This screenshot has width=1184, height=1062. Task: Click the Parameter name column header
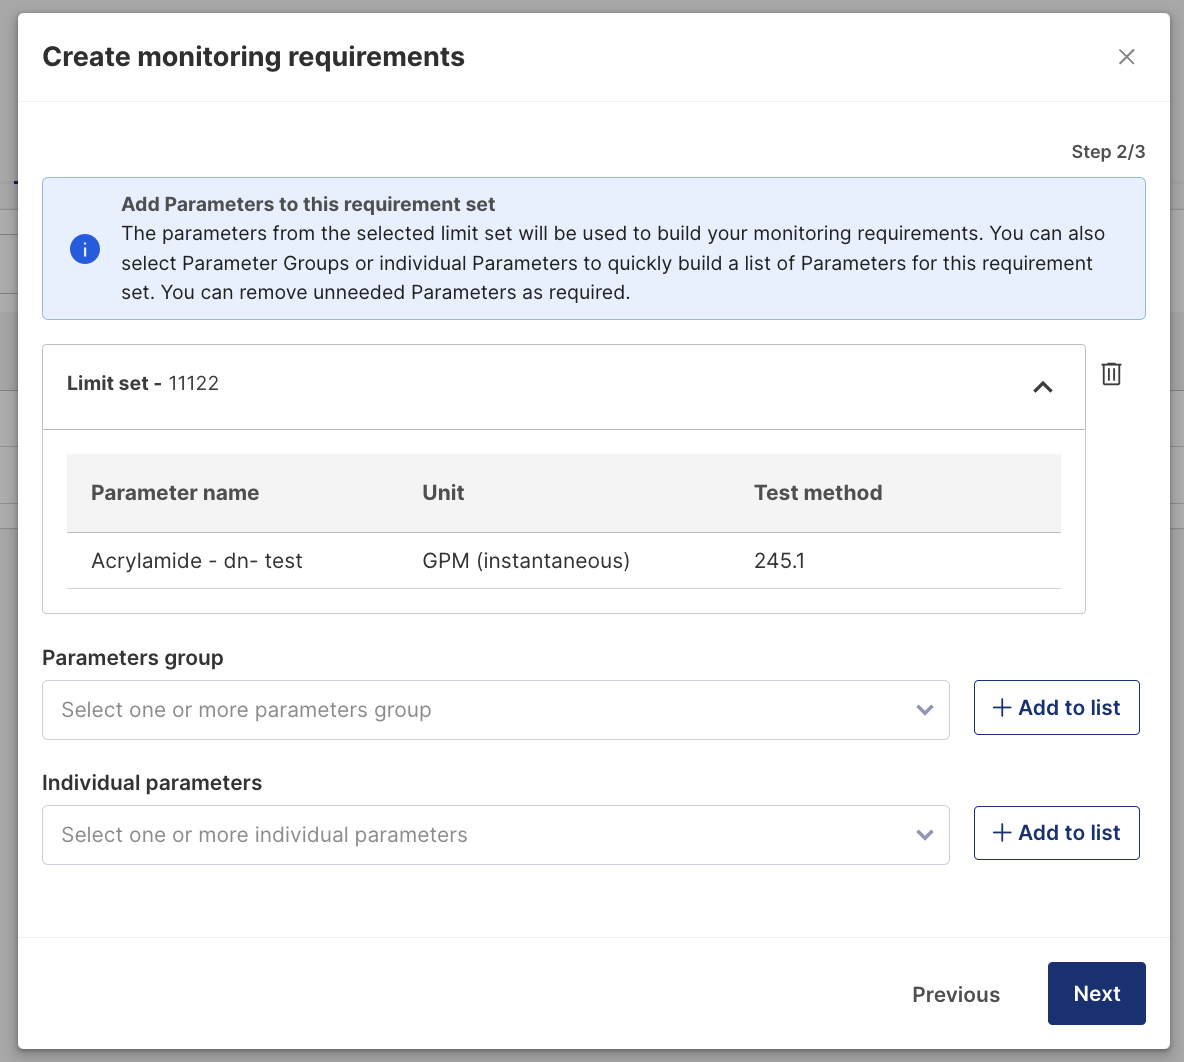[175, 492]
